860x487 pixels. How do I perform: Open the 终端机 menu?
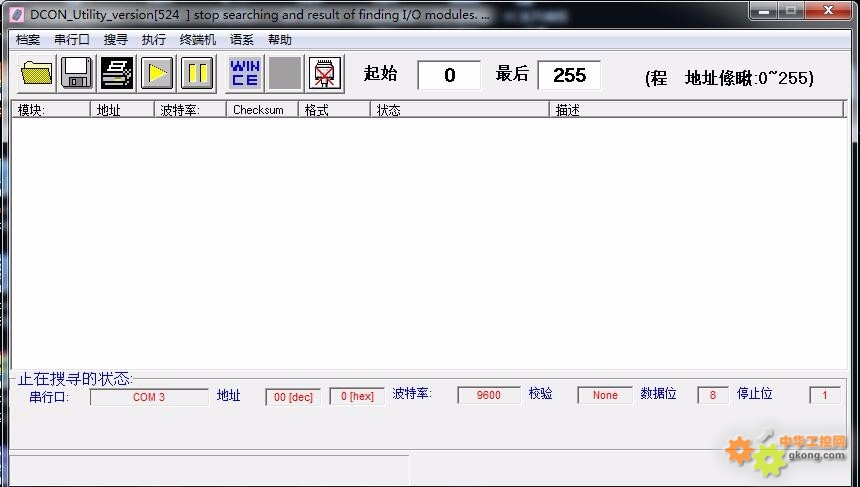198,40
